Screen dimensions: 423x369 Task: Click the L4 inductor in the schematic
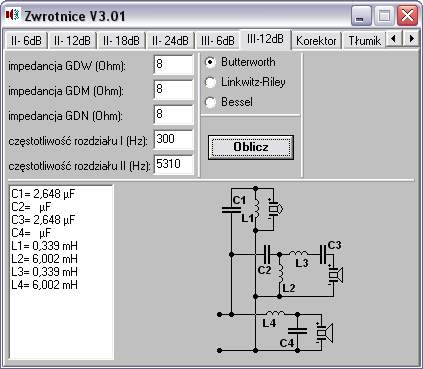(x=275, y=313)
